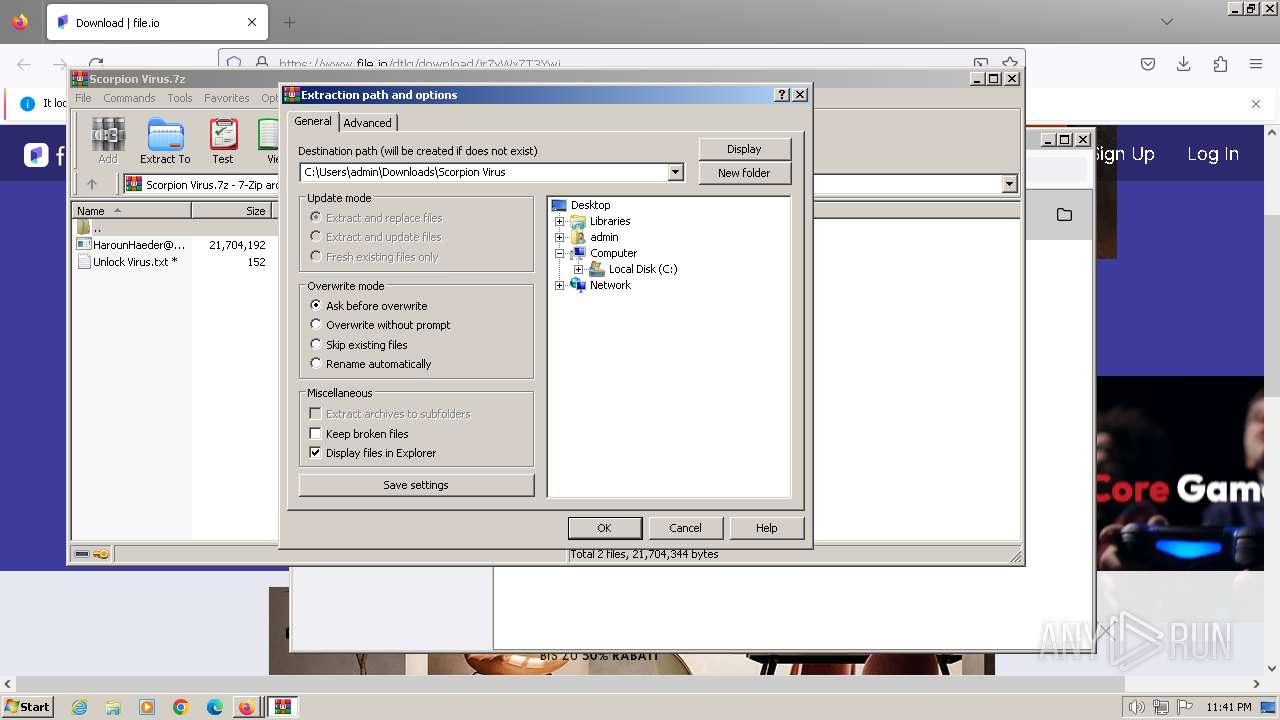Collapse the Computer tree node
Viewport: 1280px width, 720px height.
(560, 253)
